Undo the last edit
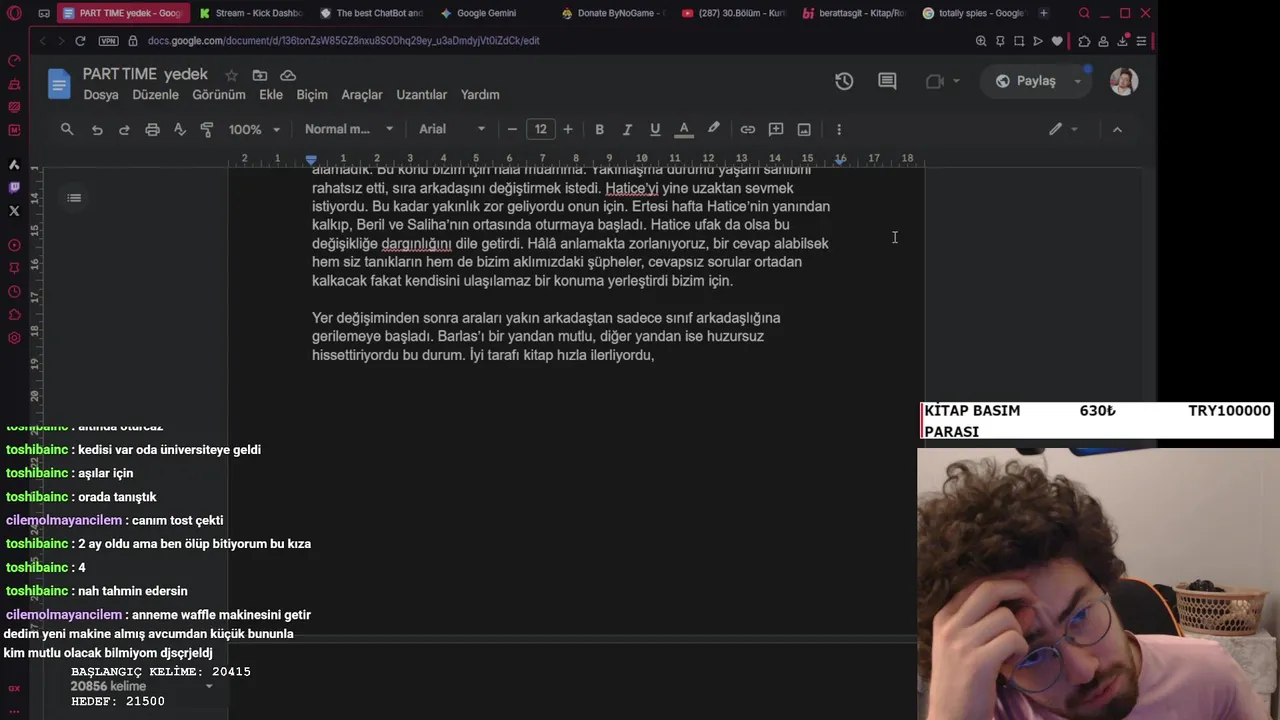 click(97, 129)
